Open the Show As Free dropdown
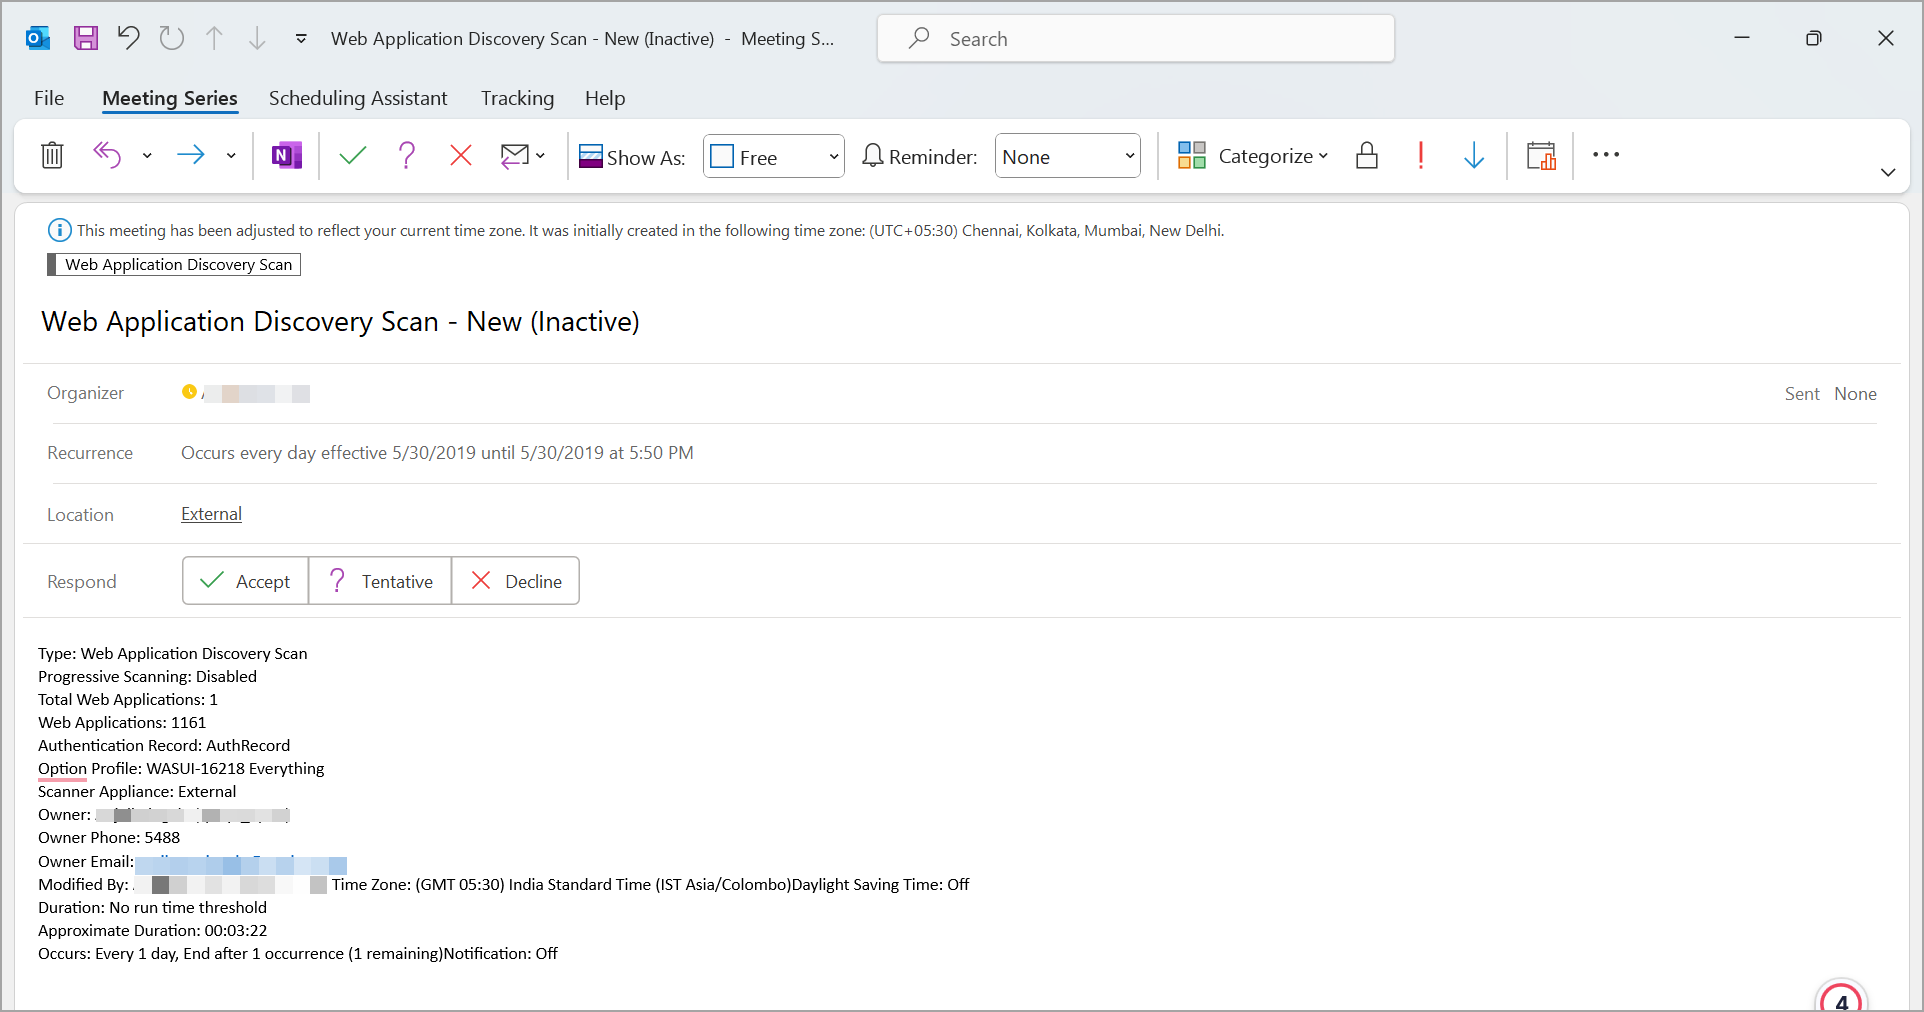Screen dimensions: 1924x1012 tap(832, 156)
